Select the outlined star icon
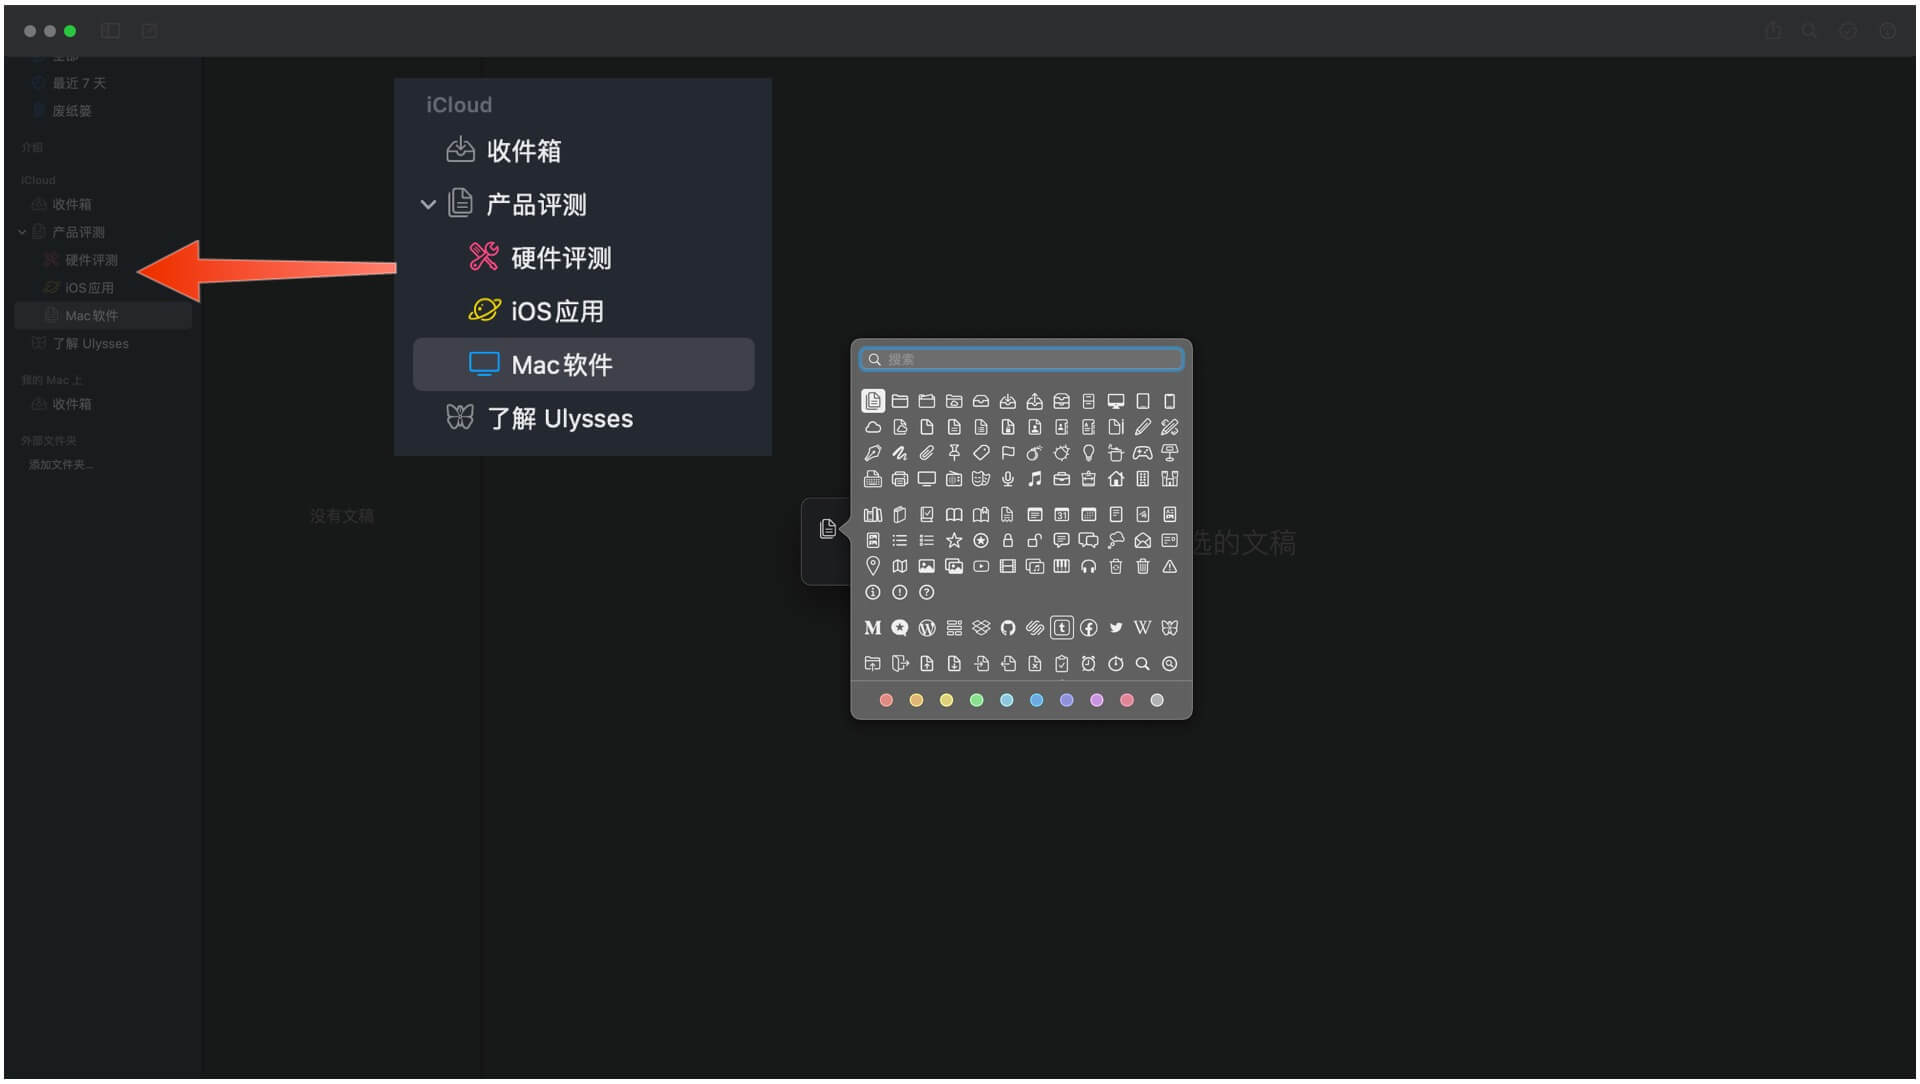 [x=954, y=541]
